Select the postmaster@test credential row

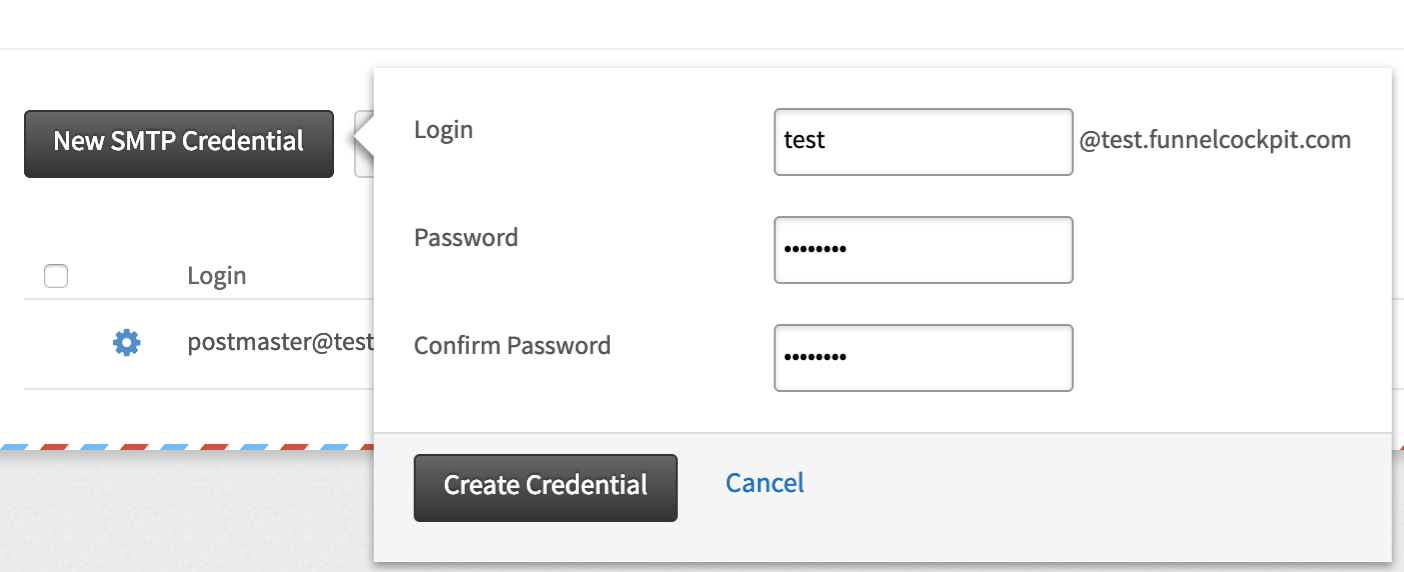point(199,344)
